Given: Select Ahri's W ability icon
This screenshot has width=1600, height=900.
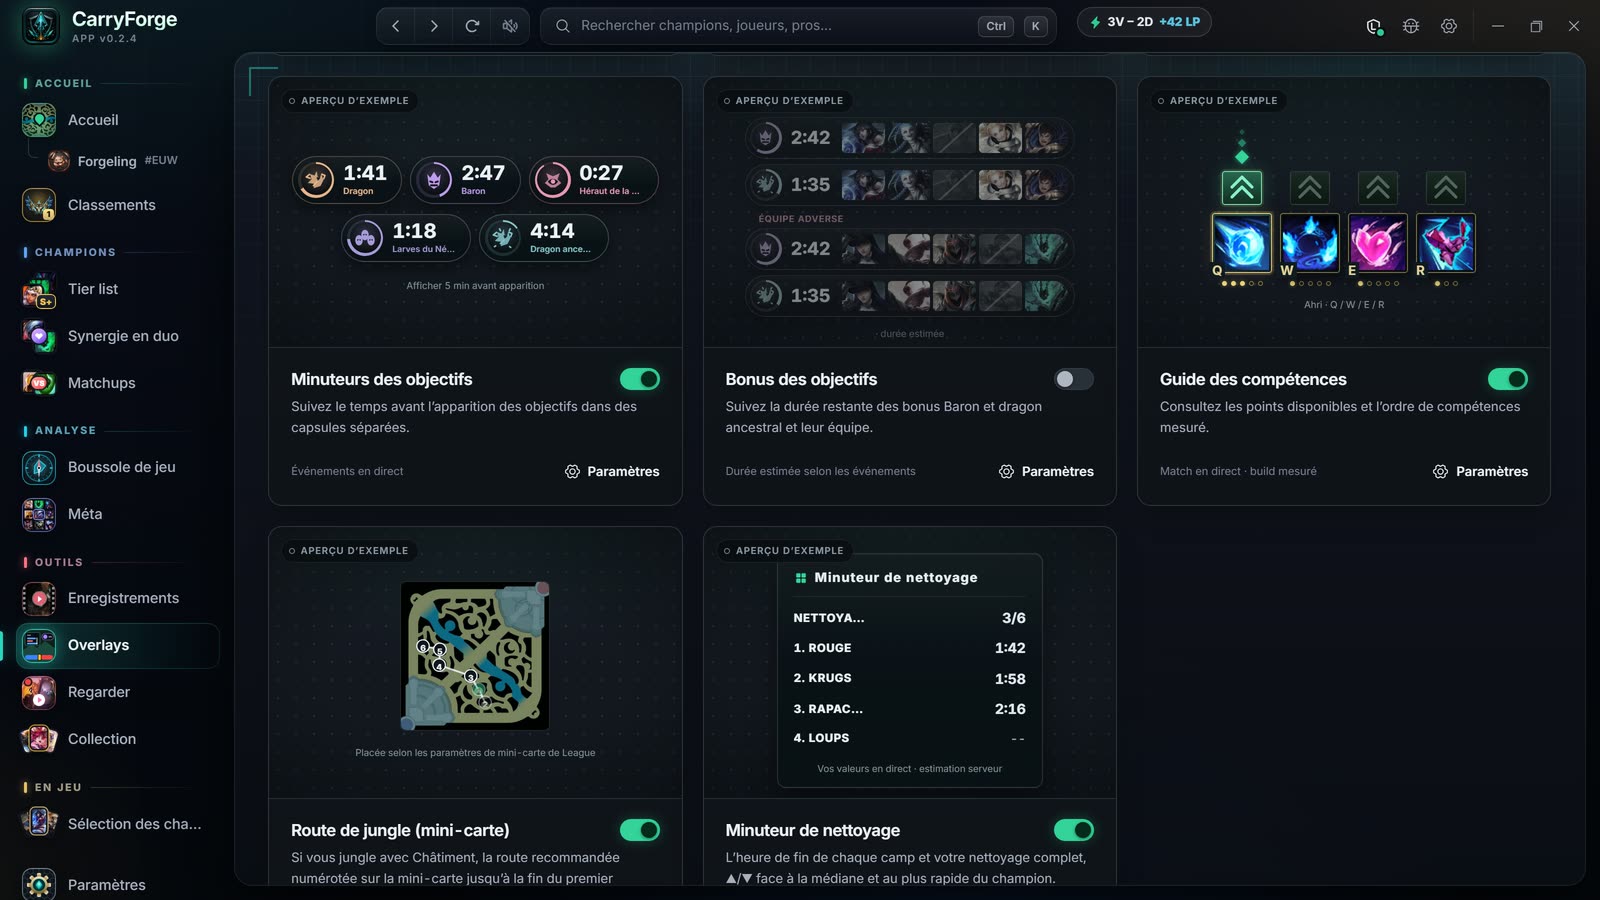Looking at the screenshot, I should coord(1310,243).
